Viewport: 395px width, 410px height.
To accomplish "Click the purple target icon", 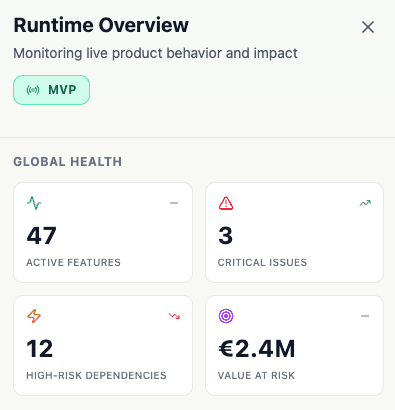I will [x=226, y=316].
